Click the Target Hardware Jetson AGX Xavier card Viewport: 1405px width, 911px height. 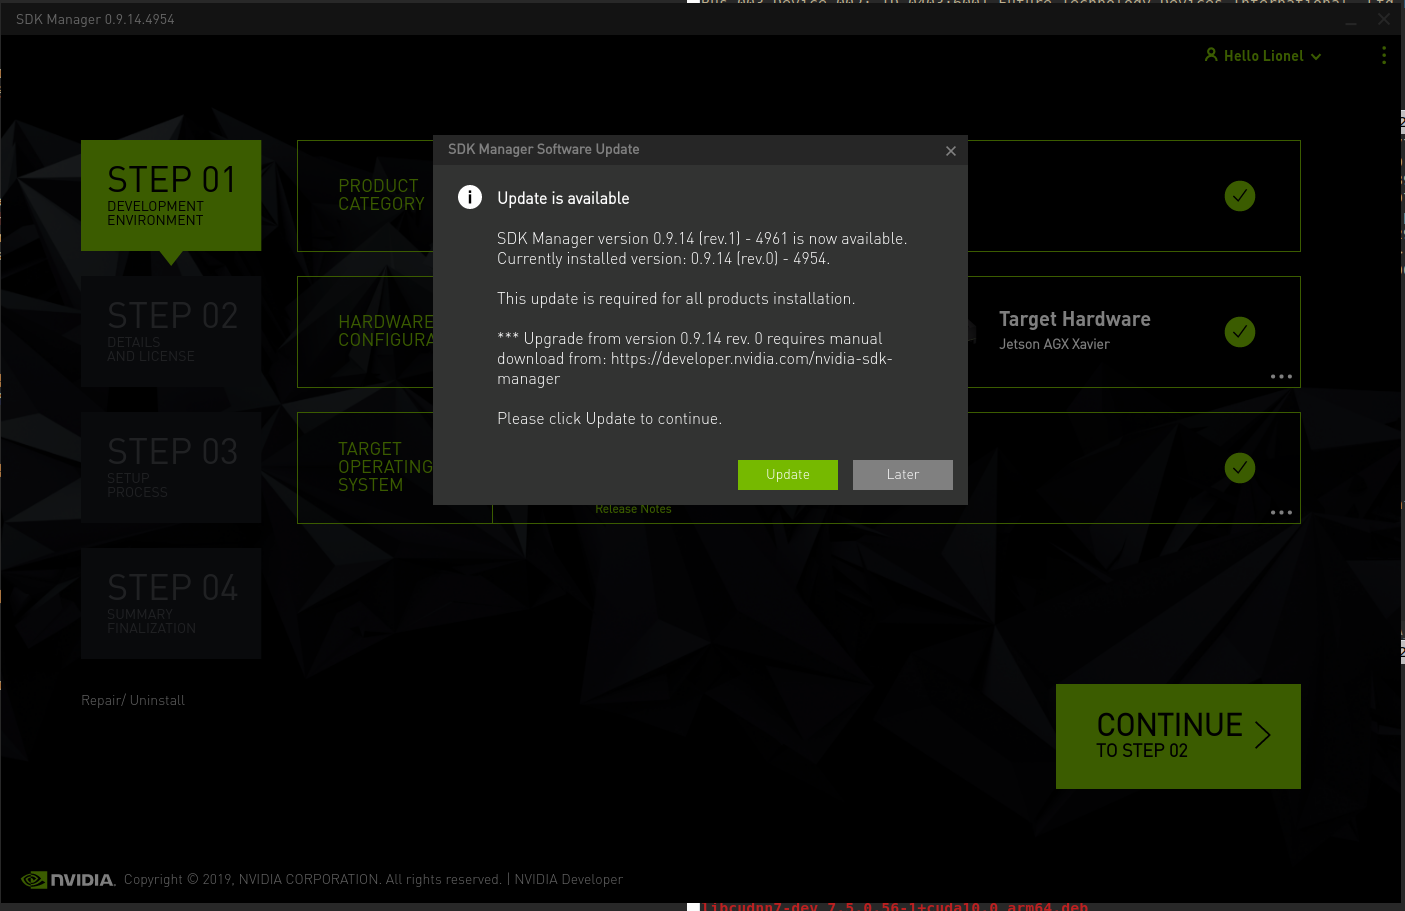point(1134,332)
